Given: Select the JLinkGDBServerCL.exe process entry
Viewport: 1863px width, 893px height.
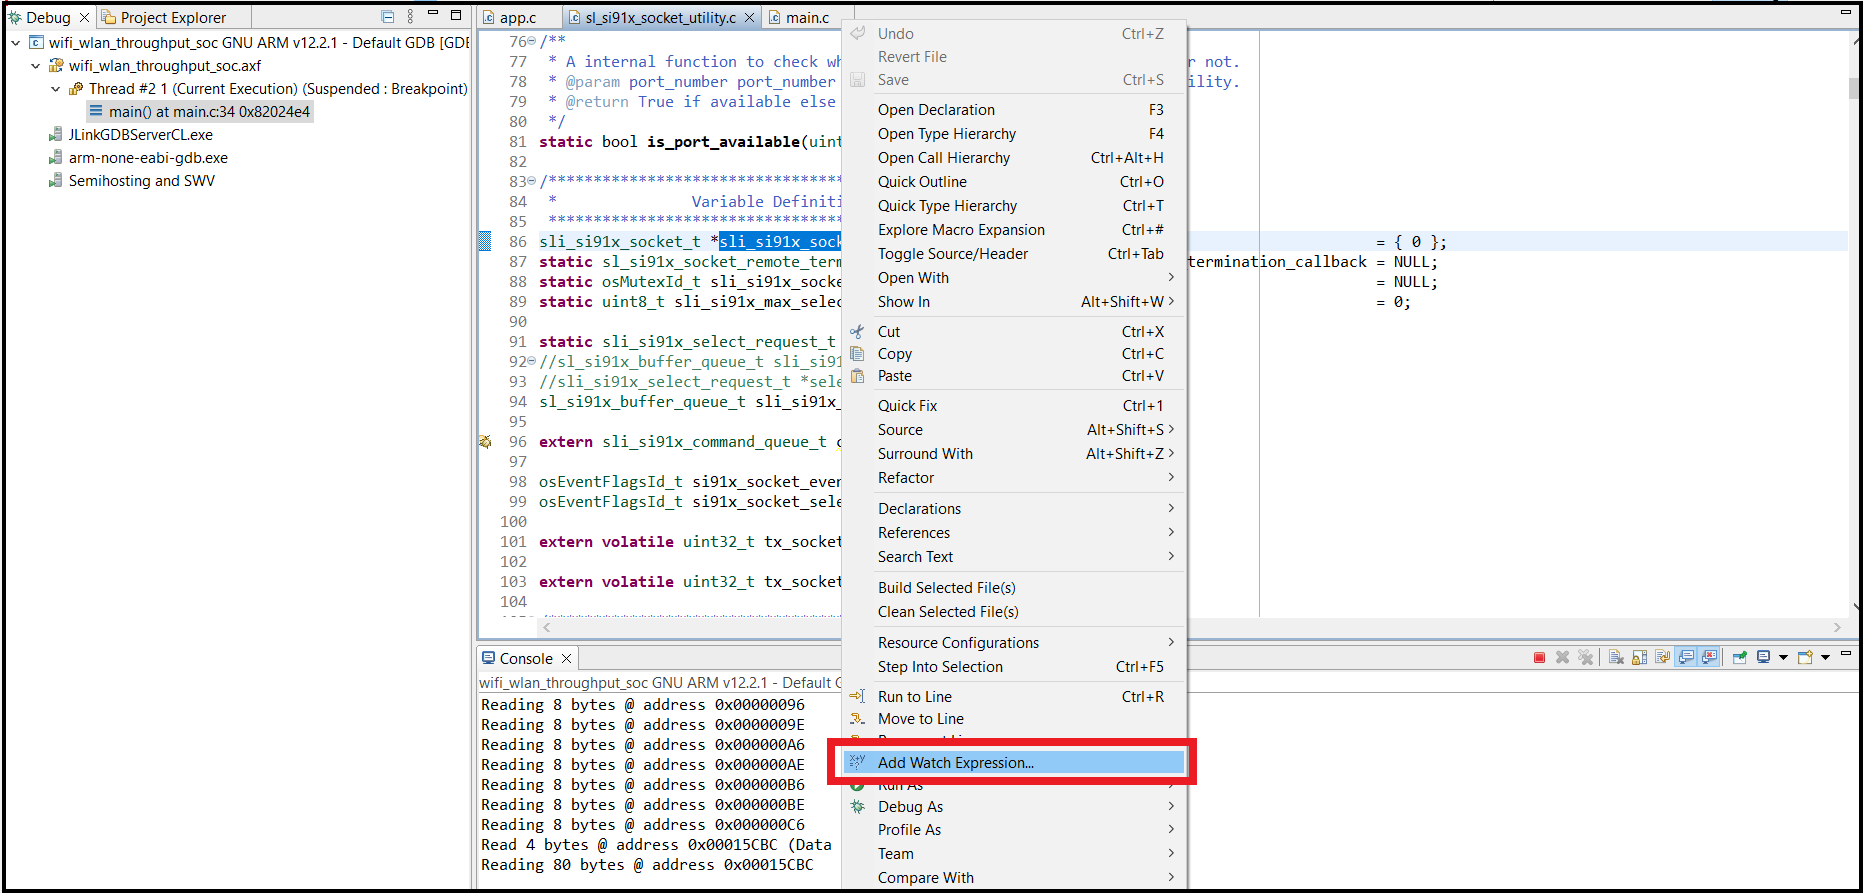Looking at the screenshot, I should pos(140,135).
